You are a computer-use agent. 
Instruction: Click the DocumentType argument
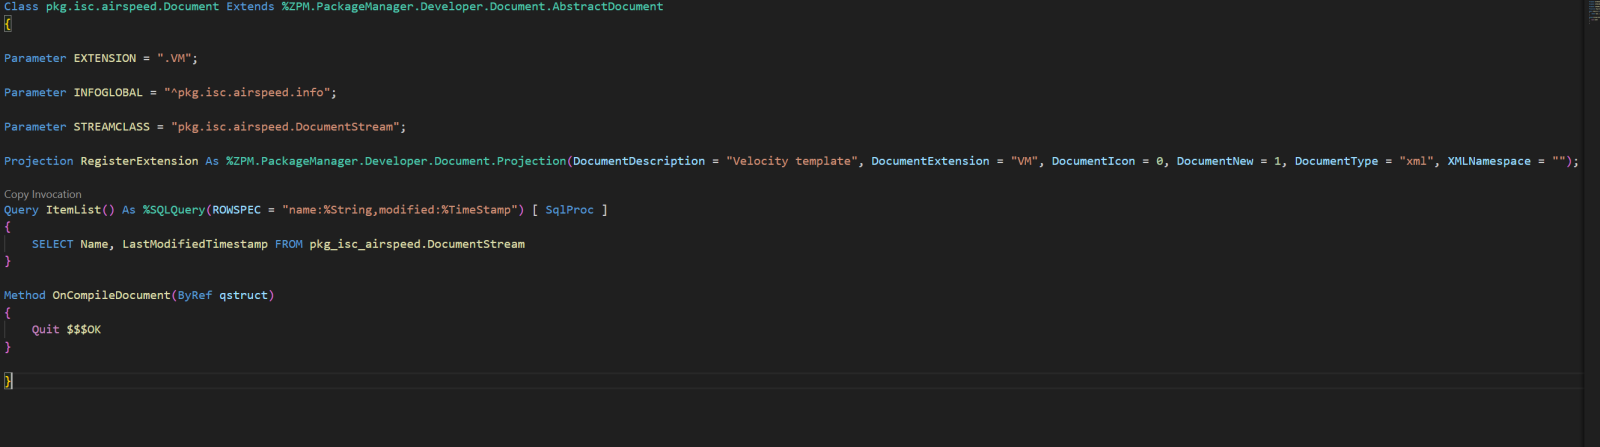[1336, 161]
